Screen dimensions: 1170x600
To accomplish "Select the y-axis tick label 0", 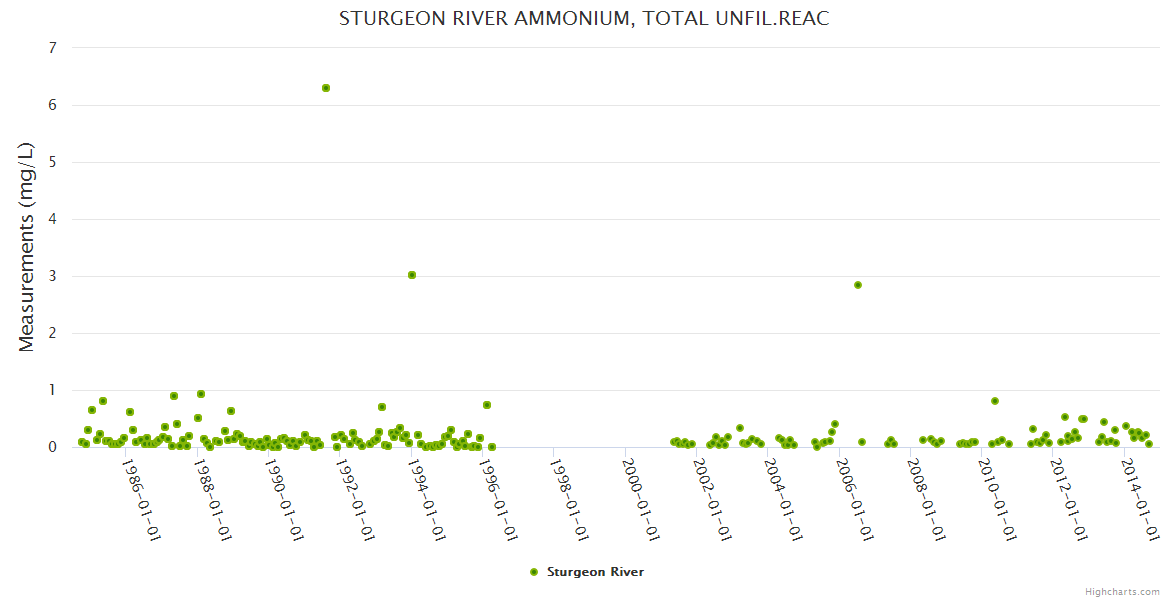I will 52,447.
